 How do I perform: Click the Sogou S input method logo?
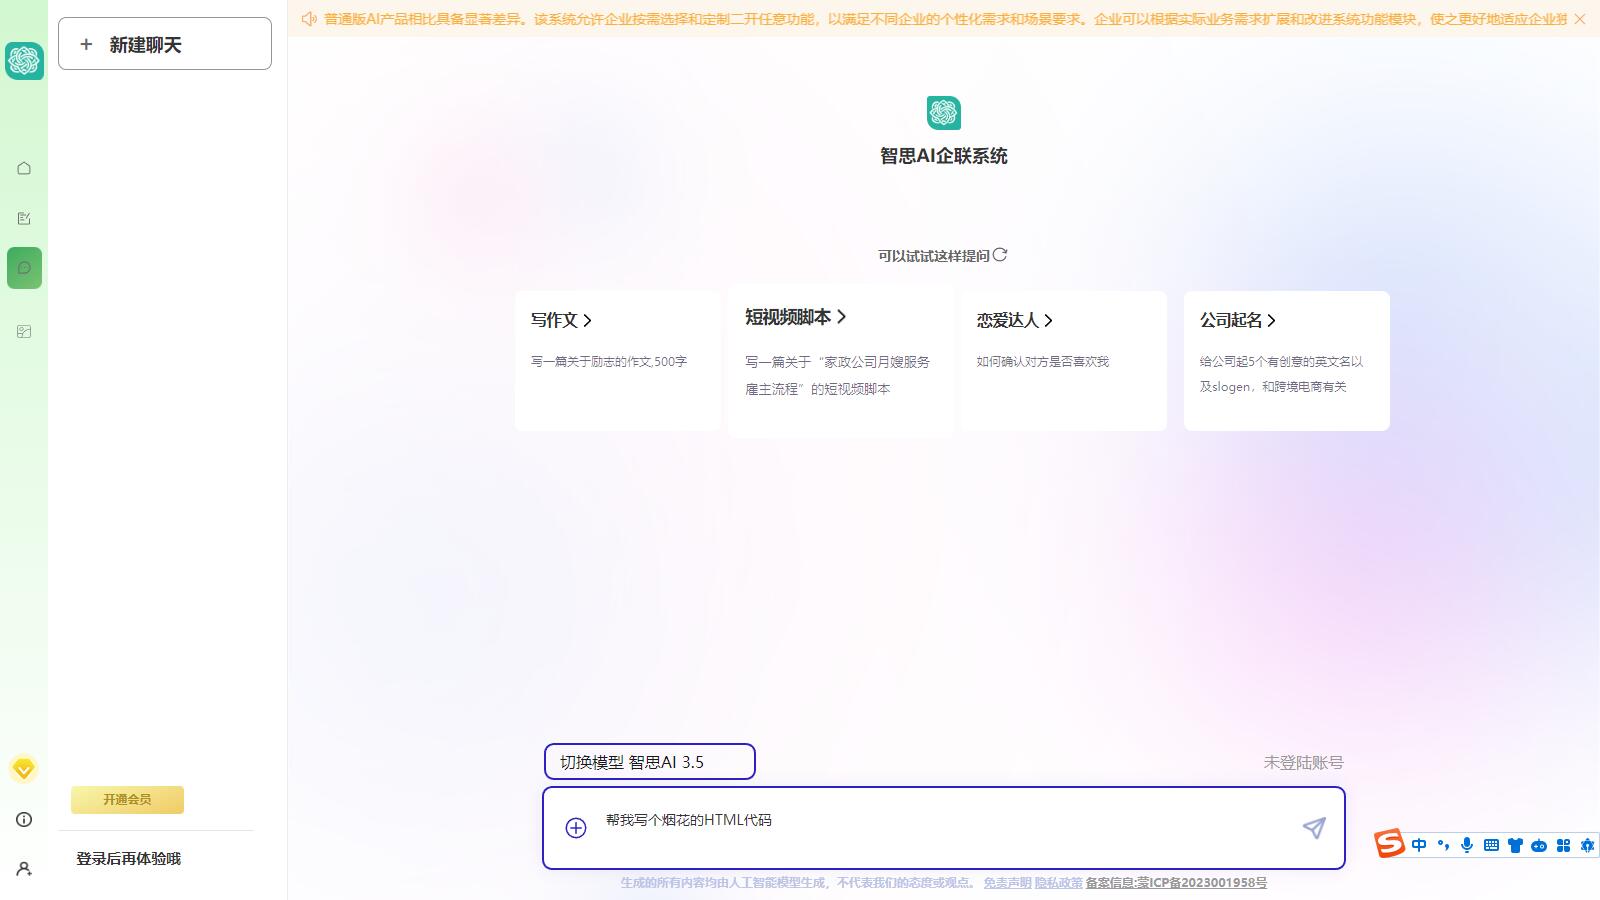point(1389,844)
